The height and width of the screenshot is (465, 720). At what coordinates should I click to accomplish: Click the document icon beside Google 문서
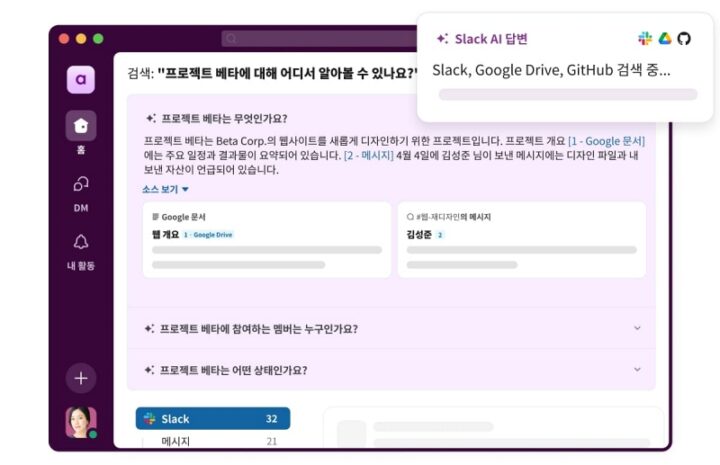pyautogui.click(x=155, y=217)
